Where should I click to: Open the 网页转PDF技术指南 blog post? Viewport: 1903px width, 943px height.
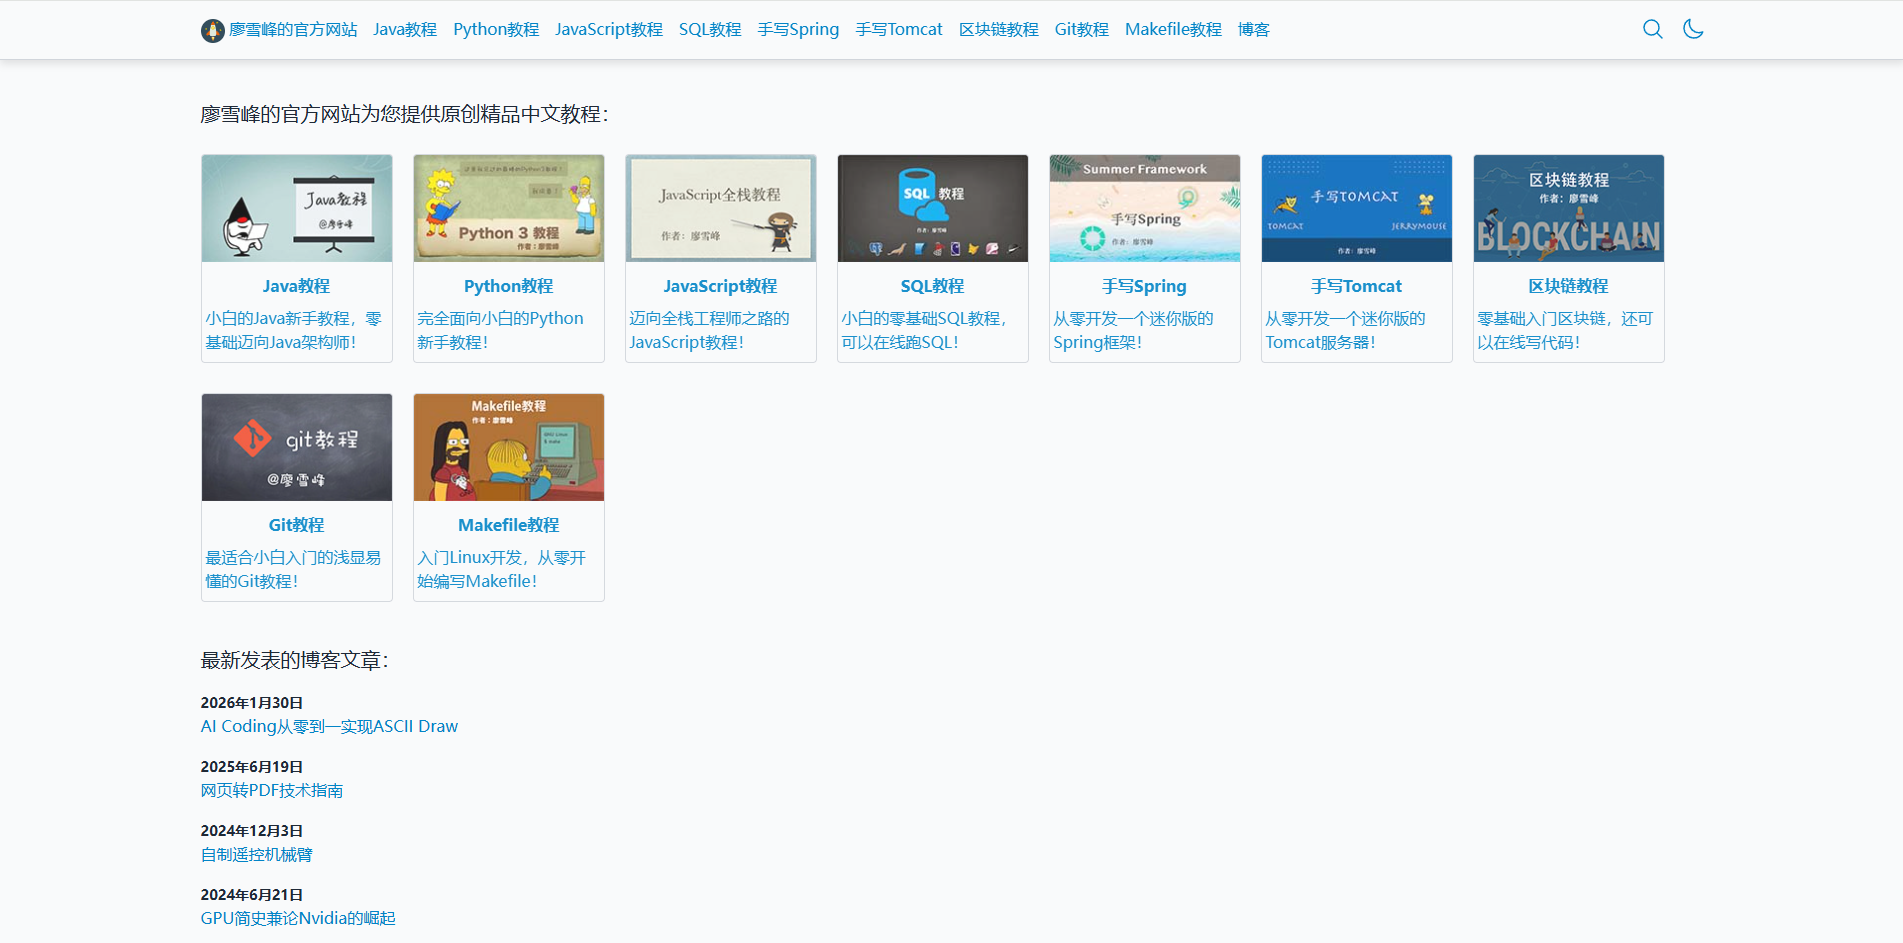point(271,790)
